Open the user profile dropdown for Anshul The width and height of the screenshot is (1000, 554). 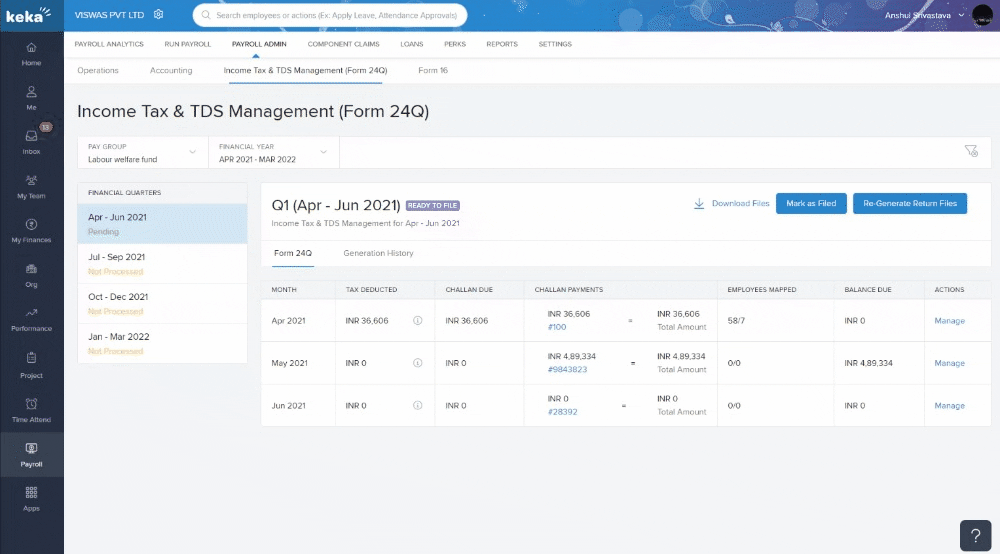962,15
